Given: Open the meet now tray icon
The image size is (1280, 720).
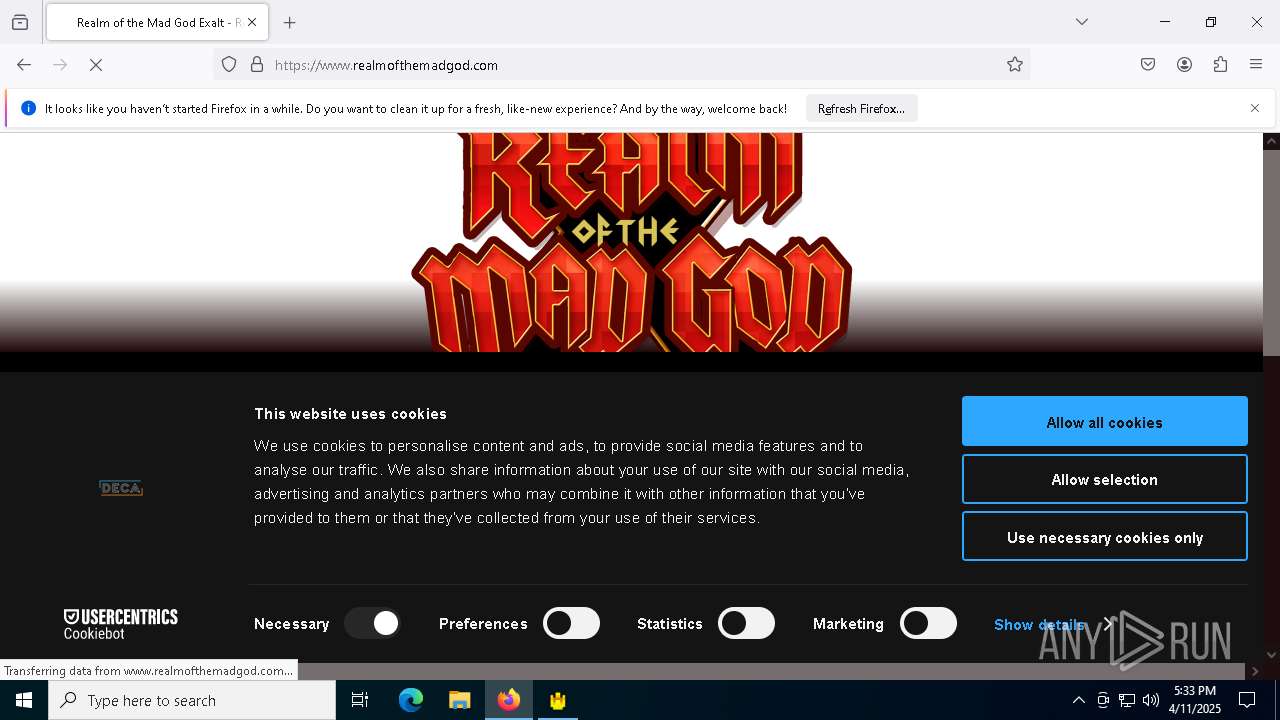Looking at the screenshot, I should 1103,700.
